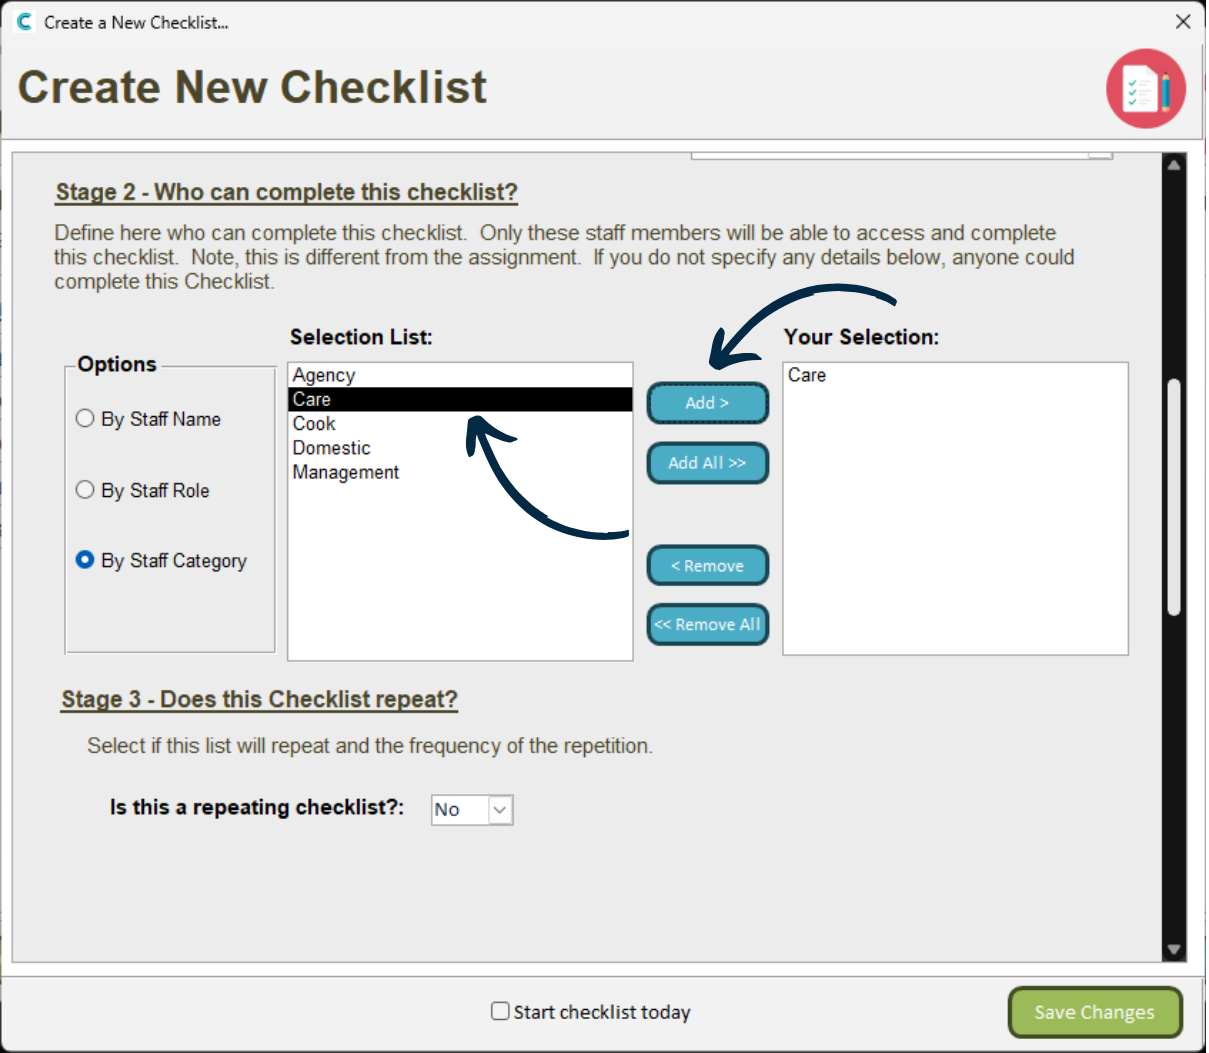The height and width of the screenshot is (1053, 1209).
Task: Click the Add All >> button
Action: (x=707, y=463)
